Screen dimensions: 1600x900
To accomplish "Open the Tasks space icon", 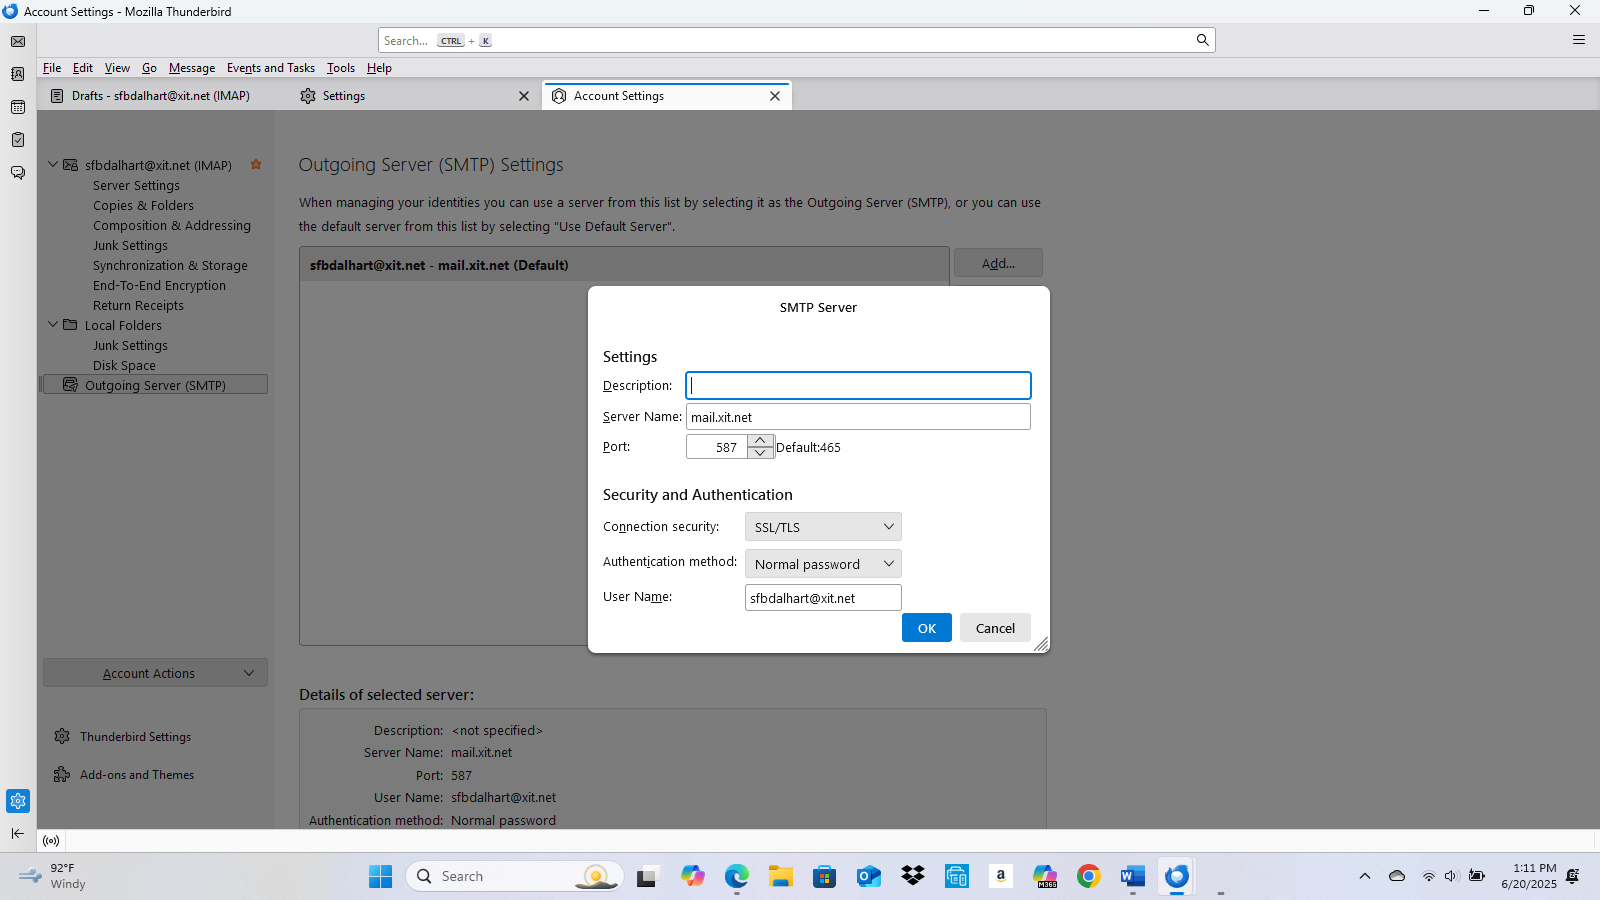I will pyautogui.click(x=18, y=140).
